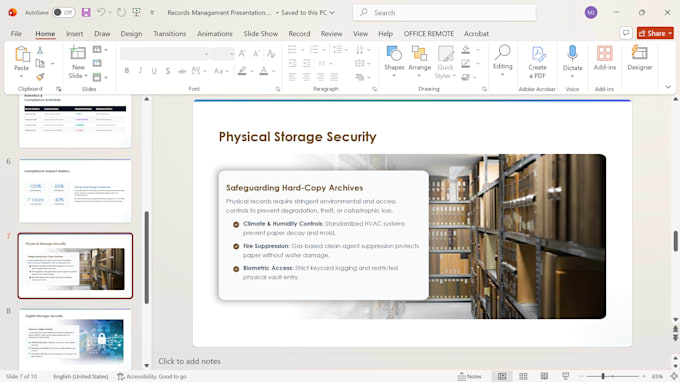Toggle AutoSave switch
680x382 pixels.
[63, 13]
